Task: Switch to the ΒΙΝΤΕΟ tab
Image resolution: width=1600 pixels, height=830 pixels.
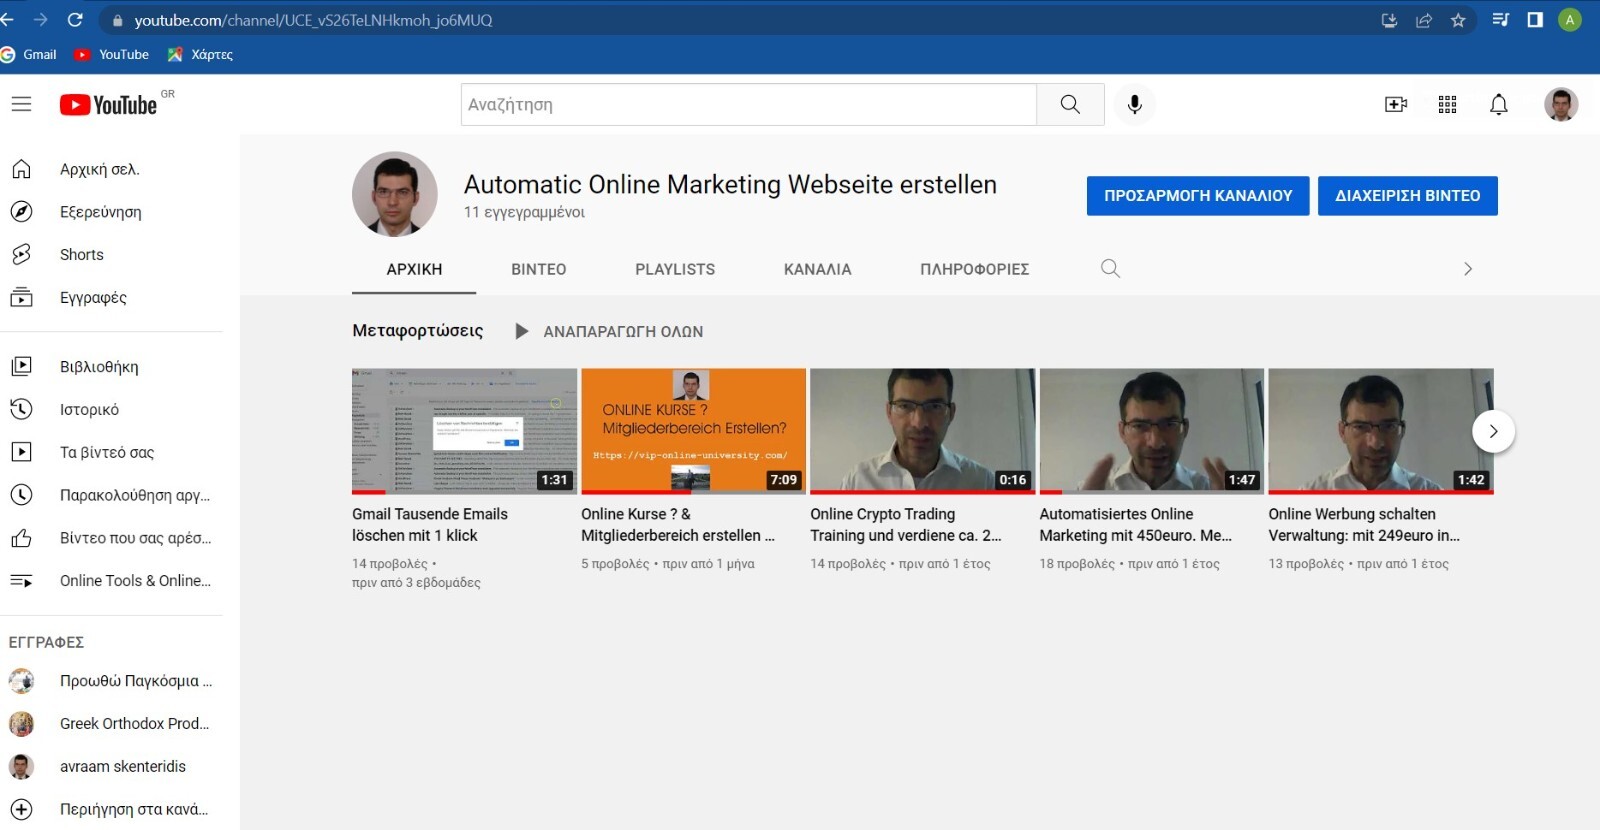Action: 539,269
